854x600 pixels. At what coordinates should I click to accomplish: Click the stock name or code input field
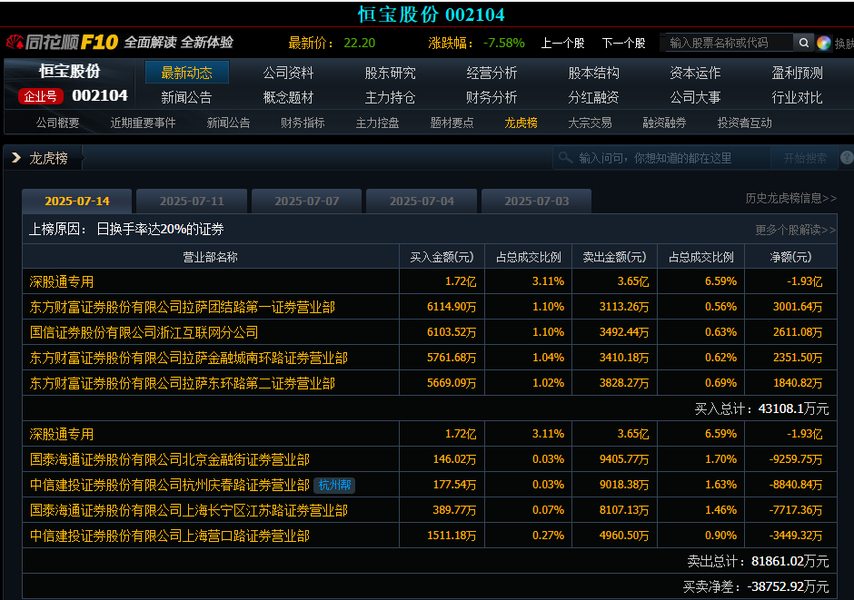[727, 43]
